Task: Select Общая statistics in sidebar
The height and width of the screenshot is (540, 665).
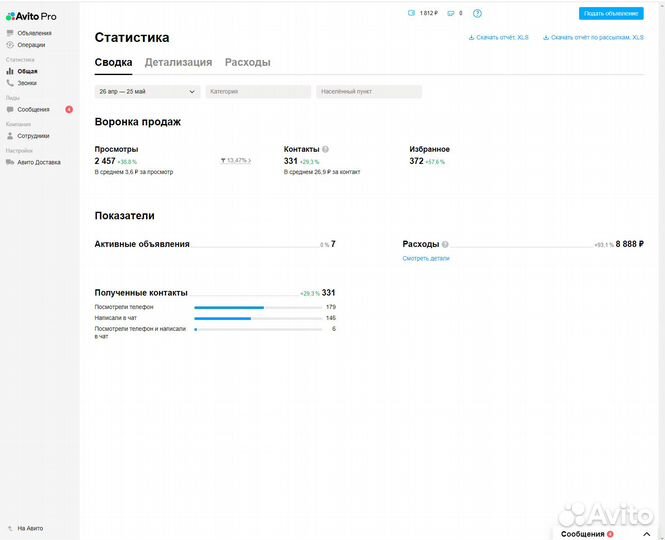Action: point(27,71)
